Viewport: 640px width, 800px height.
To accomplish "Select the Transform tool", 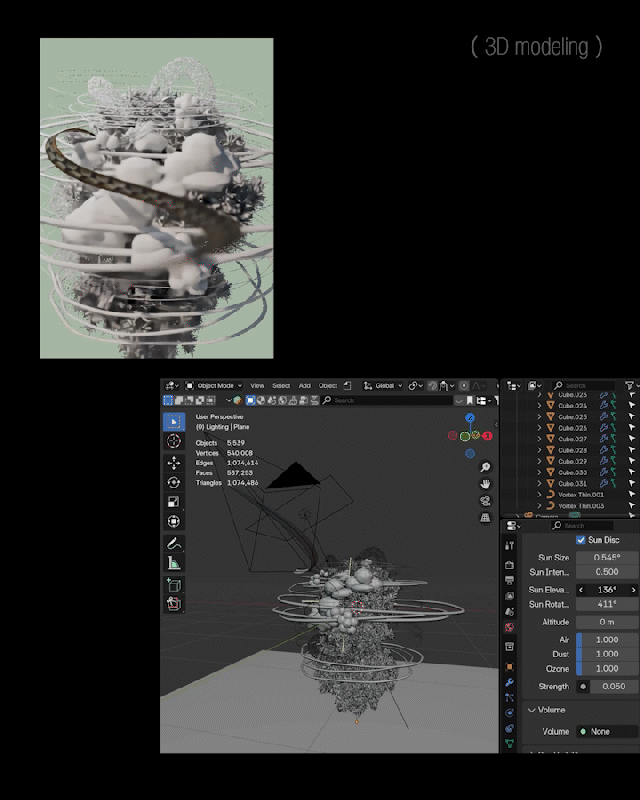I will (x=174, y=521).
